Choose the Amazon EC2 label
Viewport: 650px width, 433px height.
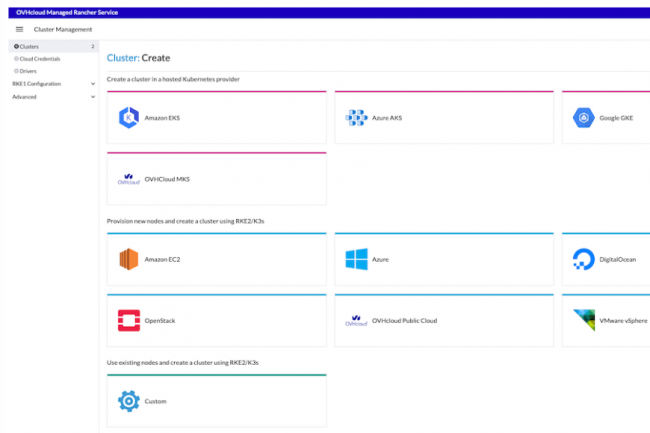click(162, 259)
